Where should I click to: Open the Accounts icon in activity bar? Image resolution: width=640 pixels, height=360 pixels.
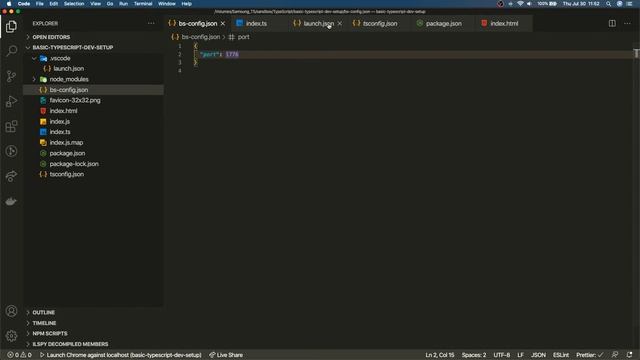11,311
